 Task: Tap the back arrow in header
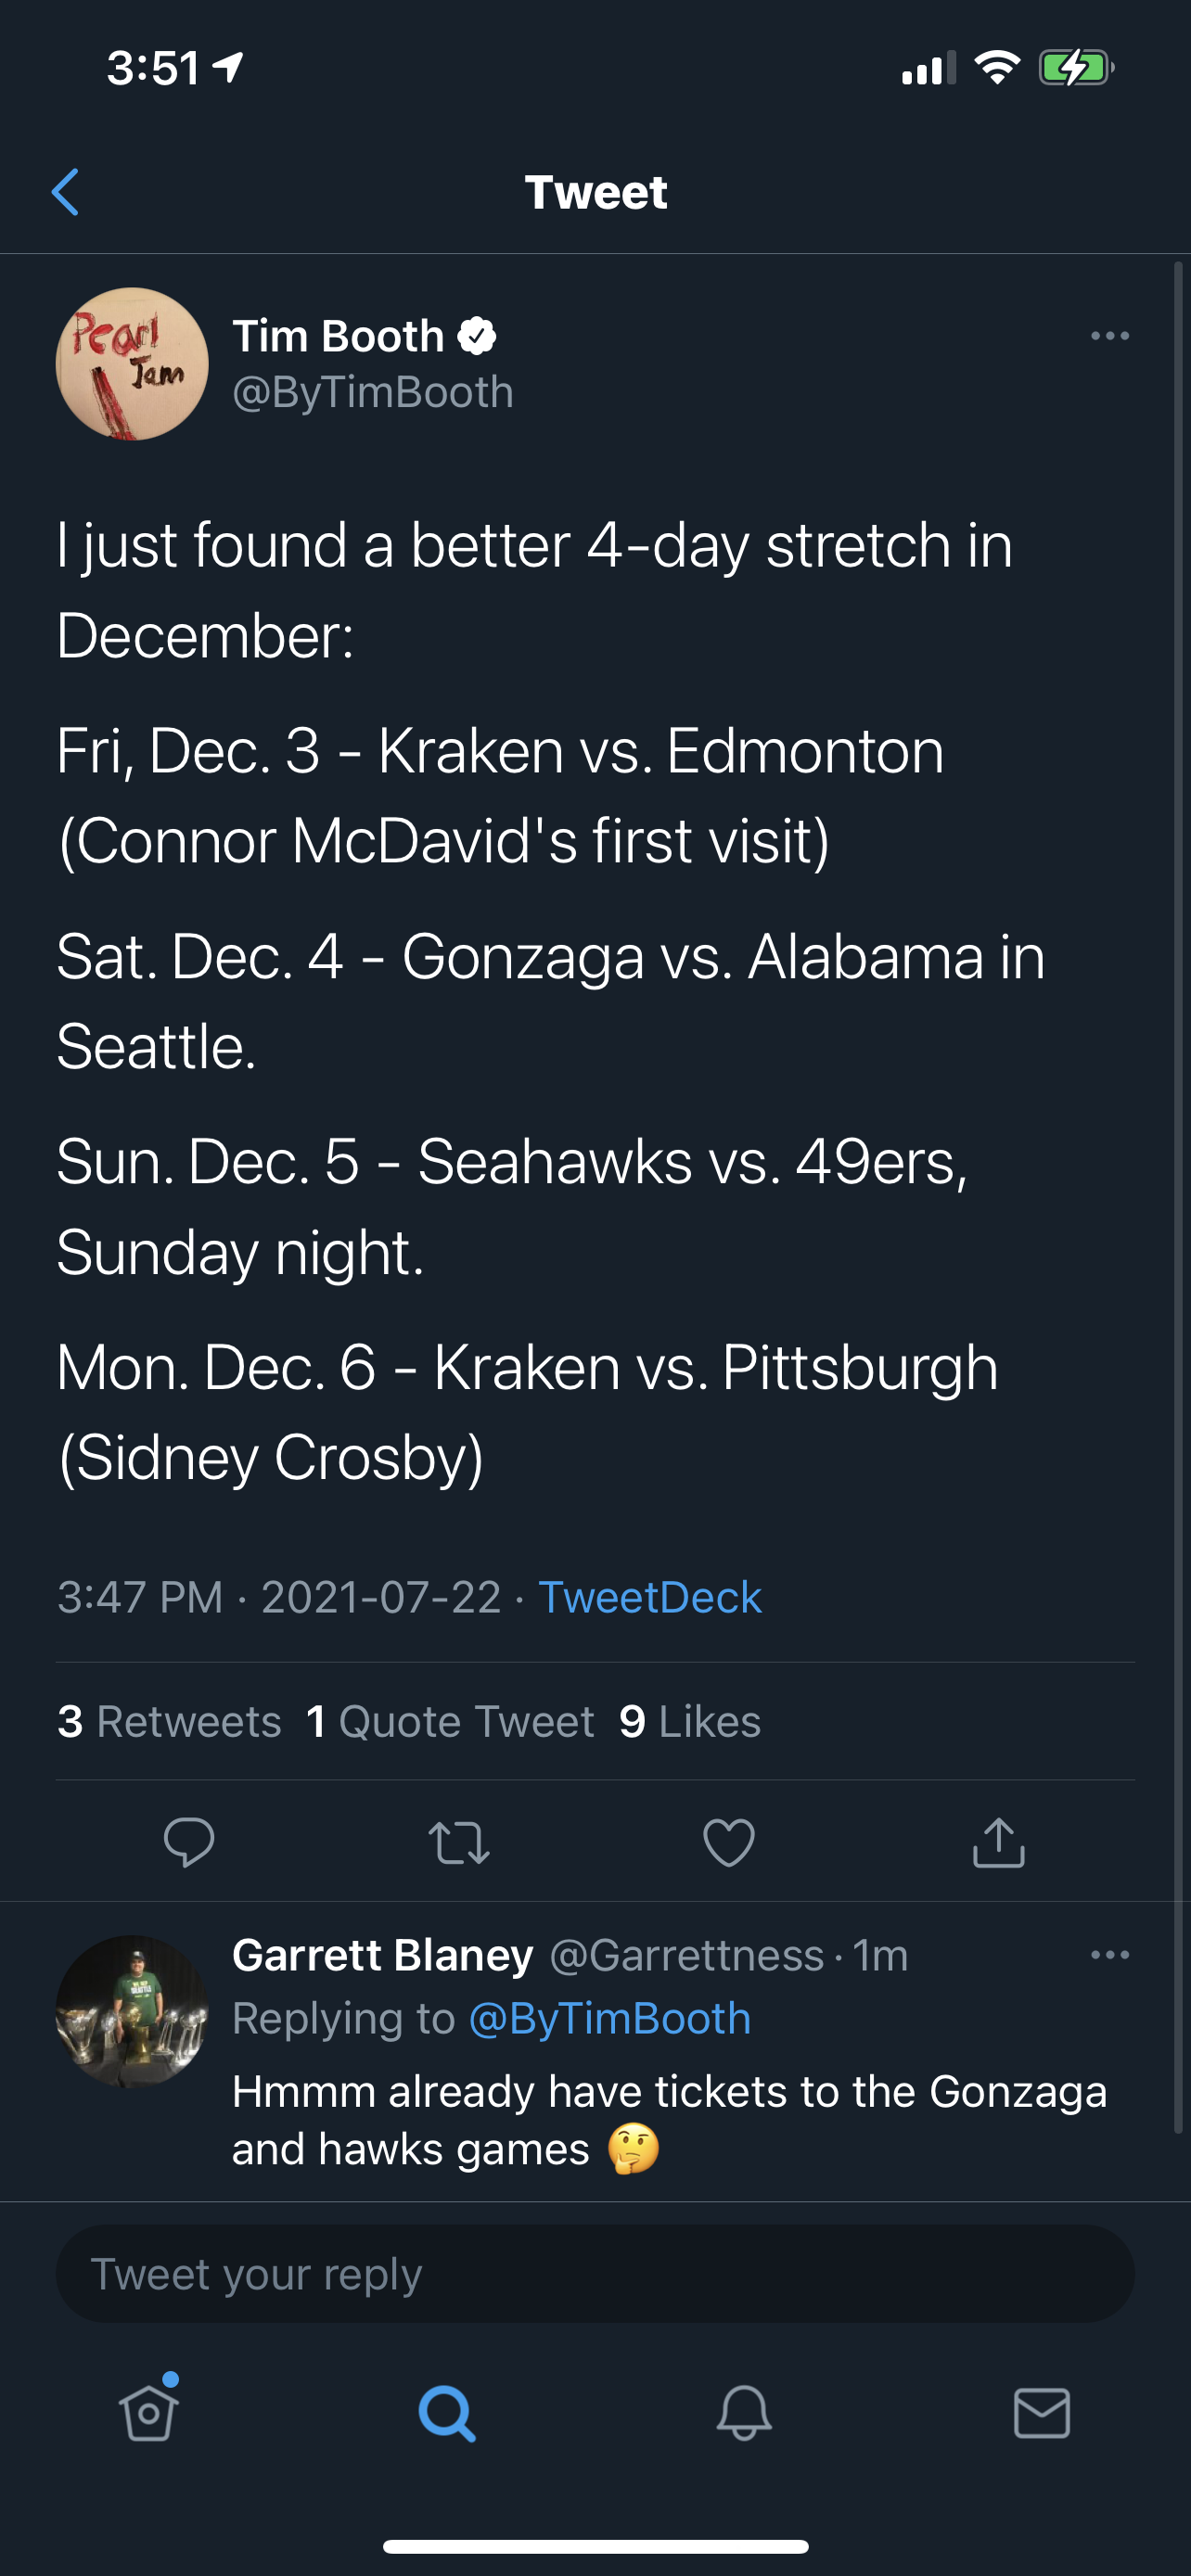click(66, 192)
